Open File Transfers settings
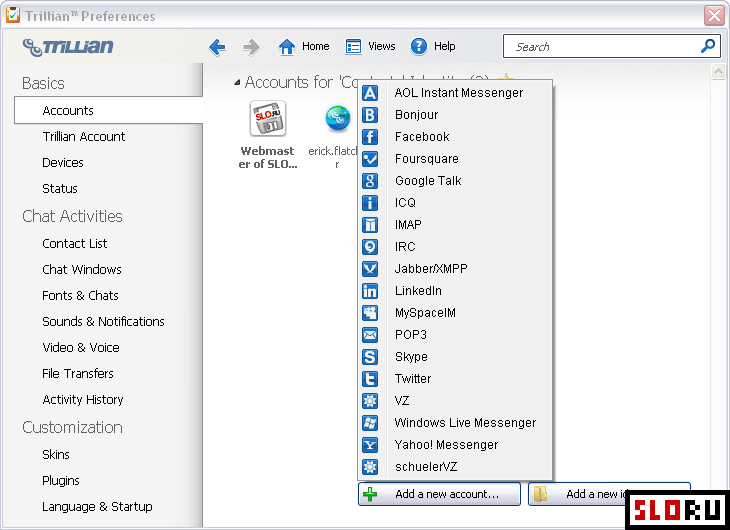 78,374
